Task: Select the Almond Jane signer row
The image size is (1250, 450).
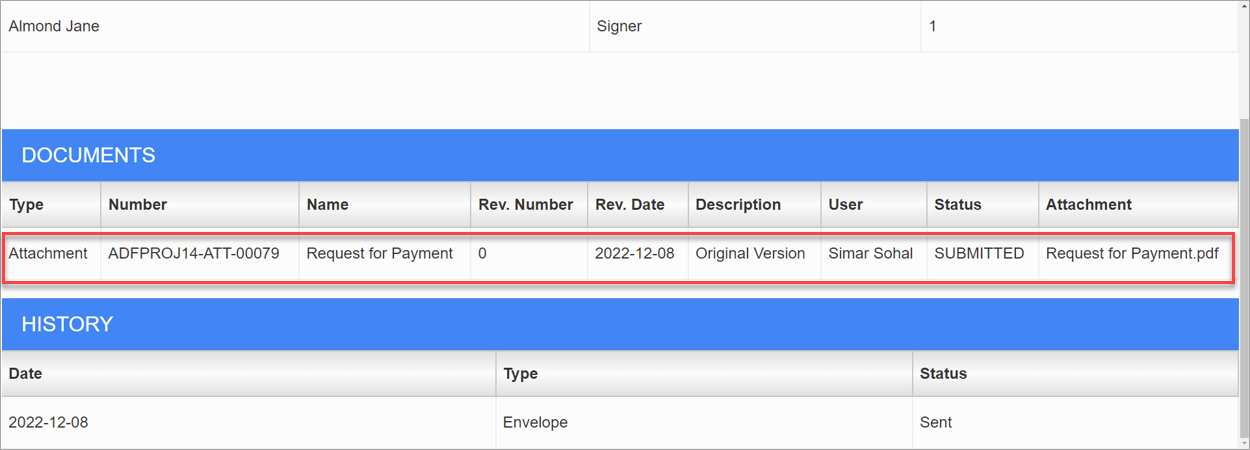Action: click(620, 27)
